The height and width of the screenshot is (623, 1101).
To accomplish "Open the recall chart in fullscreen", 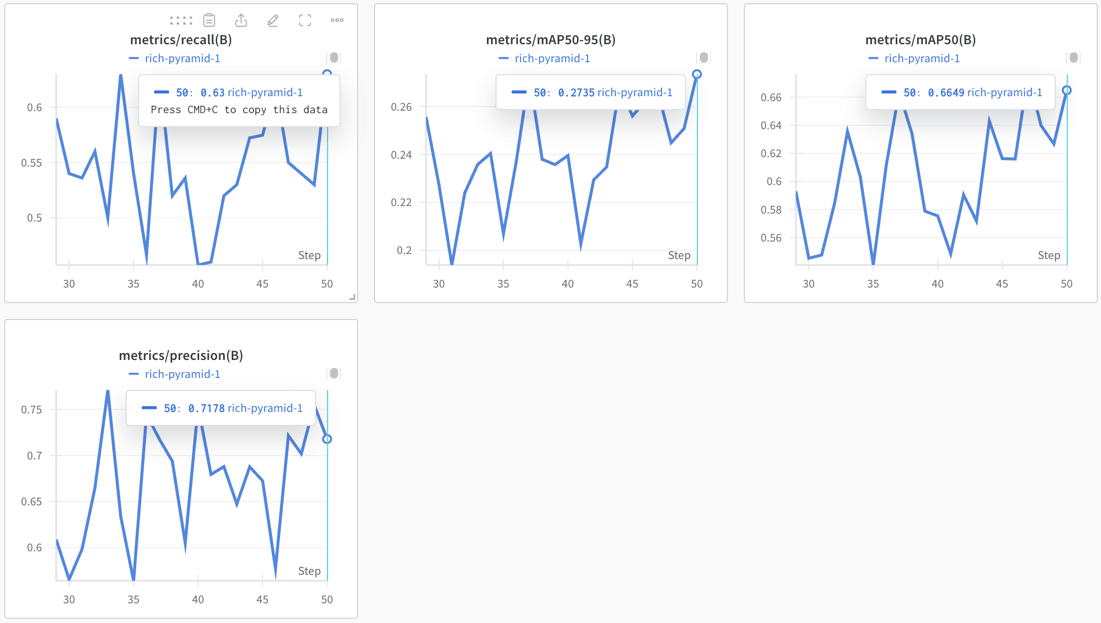I will point(305,20).
